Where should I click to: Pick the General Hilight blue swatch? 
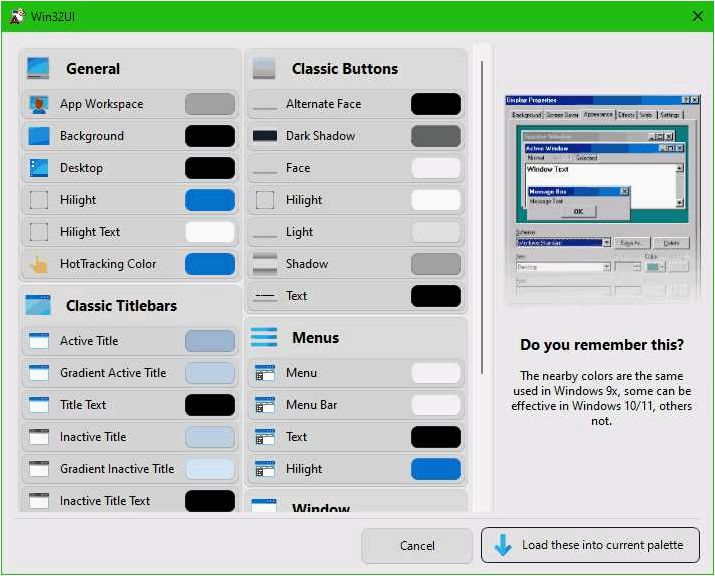(210, 200)
